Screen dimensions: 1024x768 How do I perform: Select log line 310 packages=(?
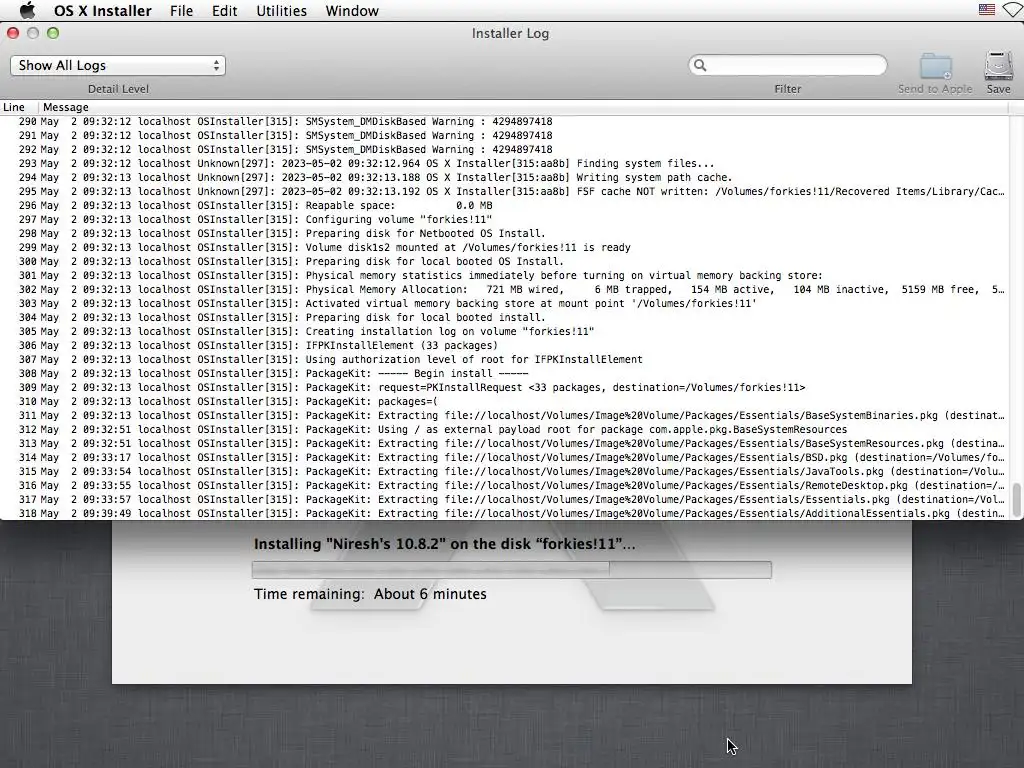click(504, 402)
